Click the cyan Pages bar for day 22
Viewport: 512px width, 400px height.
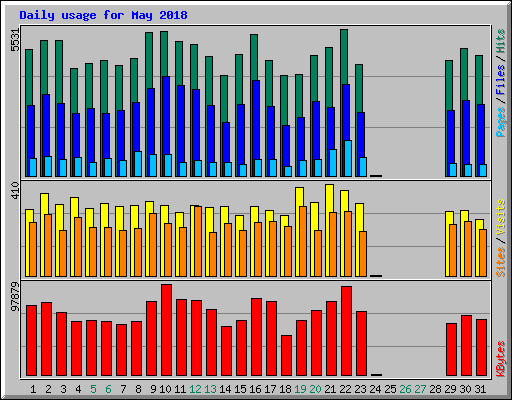[x=348, y=158]
